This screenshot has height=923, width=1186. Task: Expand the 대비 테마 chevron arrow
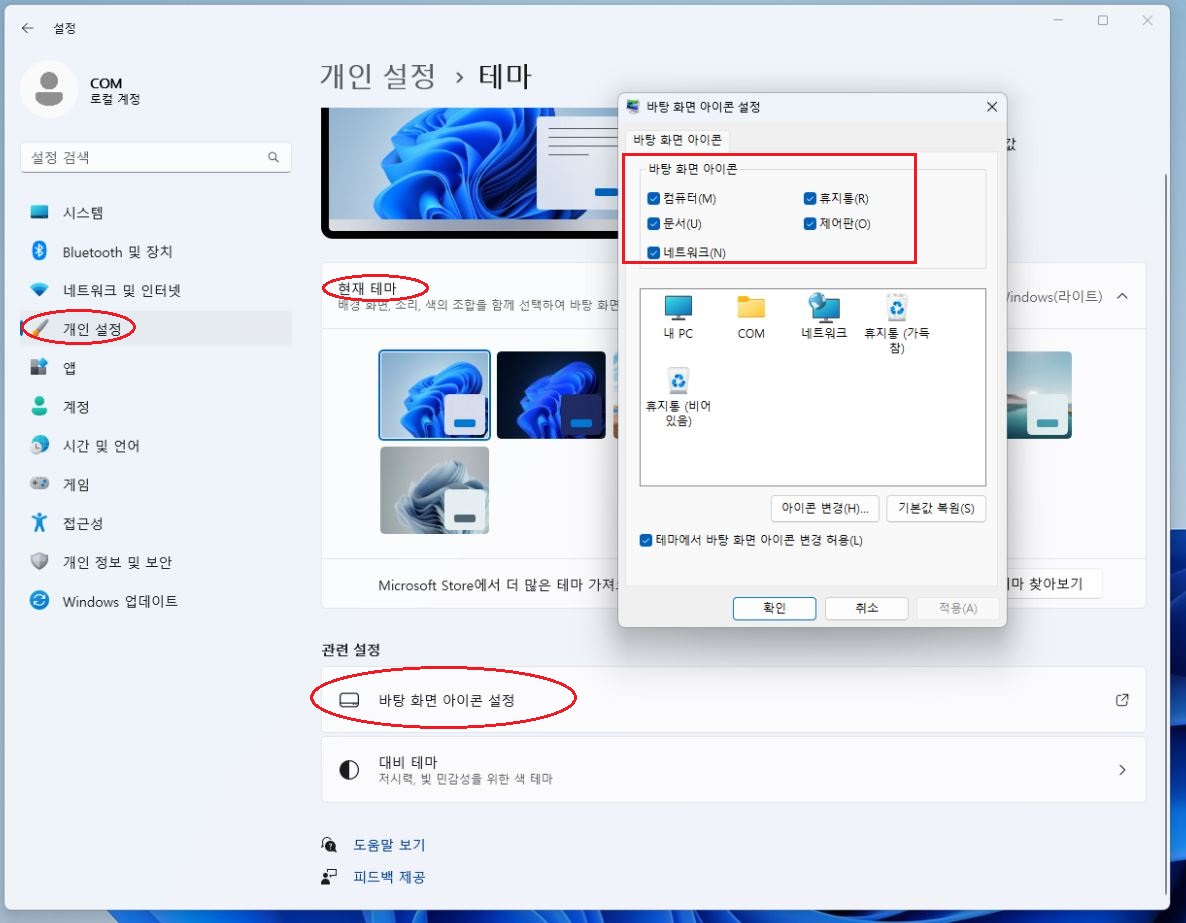1122,770
